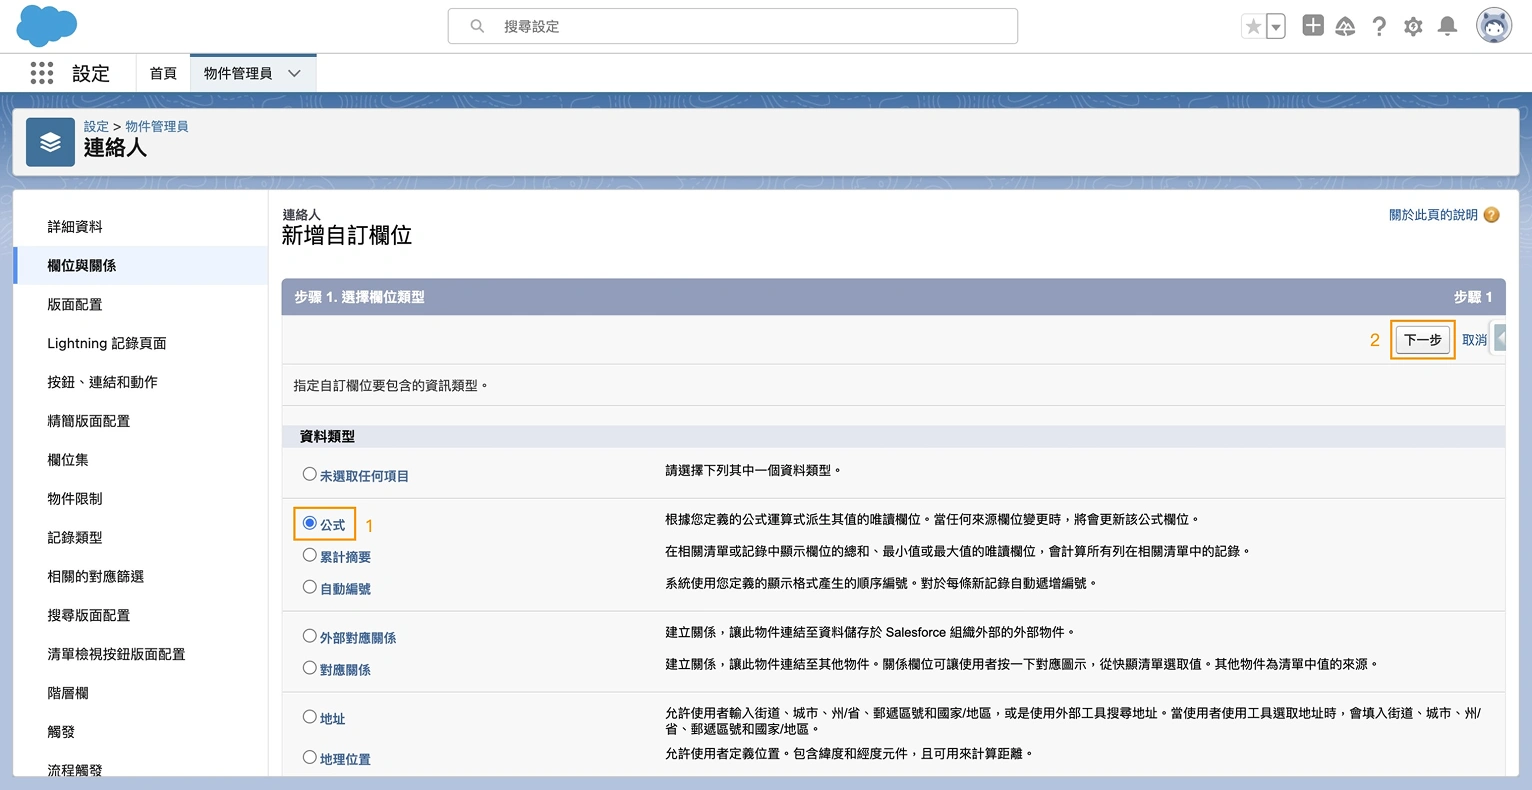Open the Setup gear icon
Image resolution: width=1532 pixels, height=790 pixels.
coord(1413,25)
